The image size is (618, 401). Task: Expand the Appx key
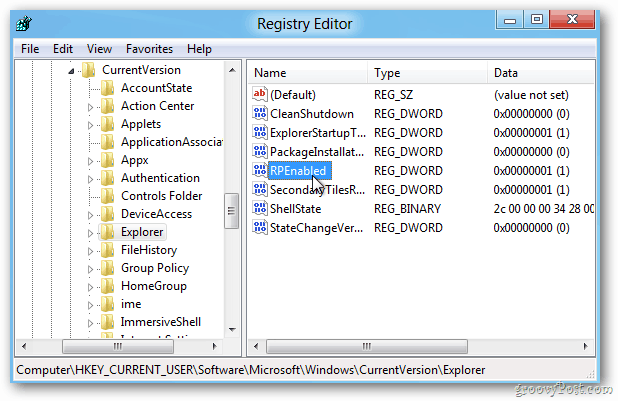click(x=90, y=161)
